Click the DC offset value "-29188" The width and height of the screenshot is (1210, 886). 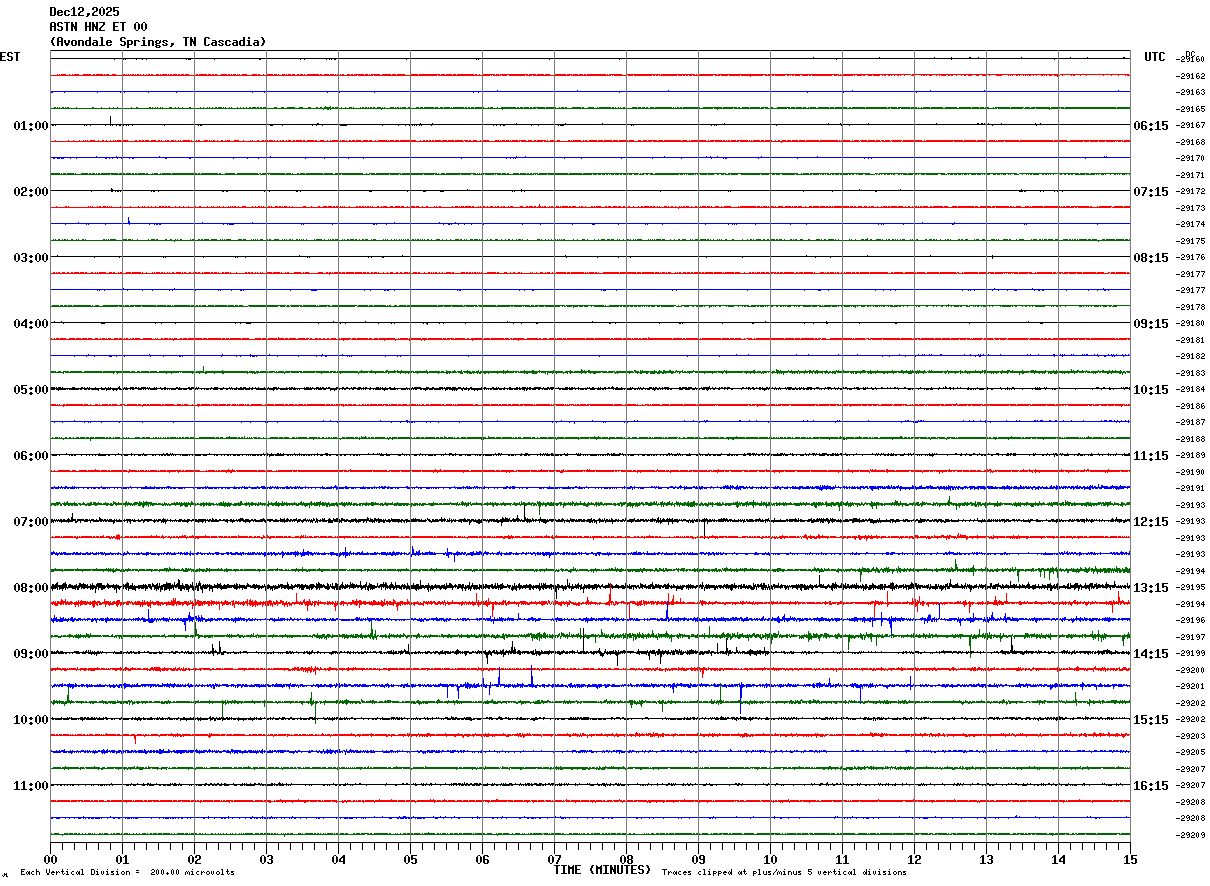pyautogui.click(x=1191, y=439)
